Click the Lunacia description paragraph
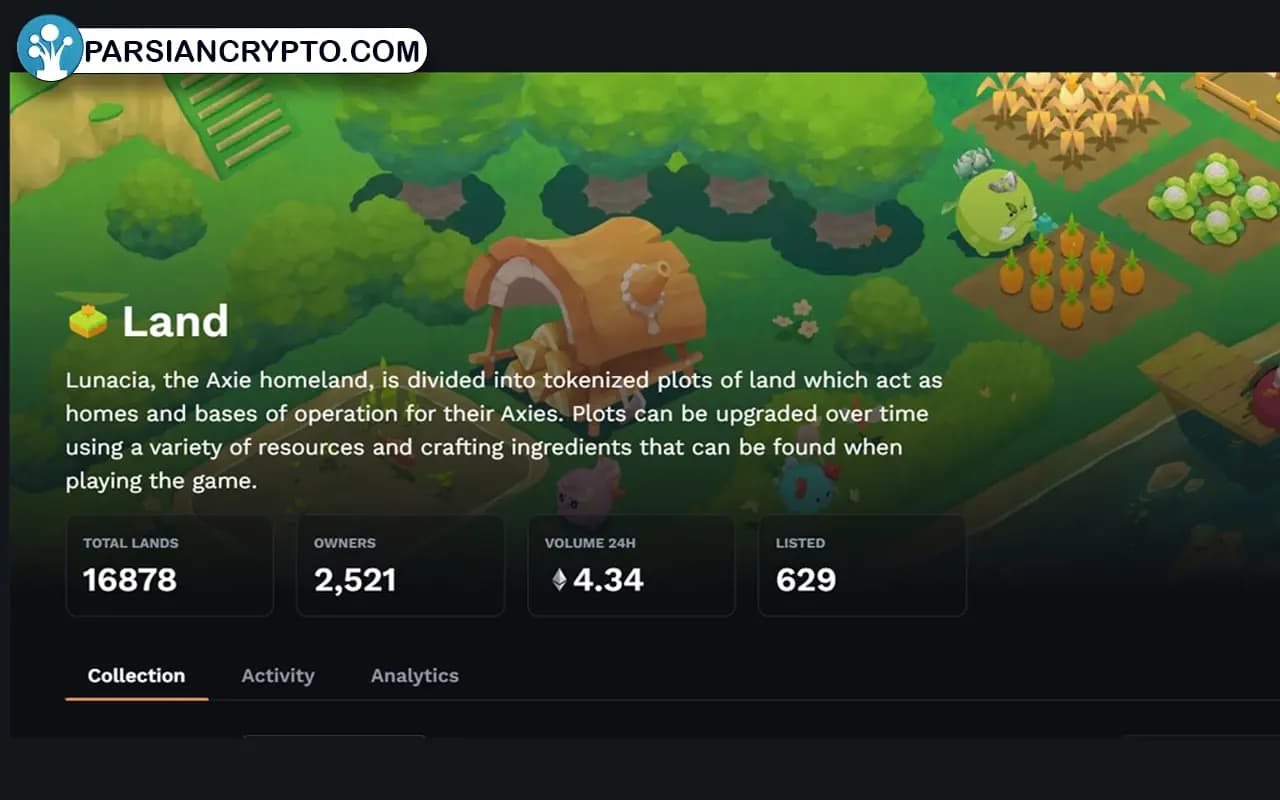The height and width of the screenshot is (800, 1280). [504, 431]
